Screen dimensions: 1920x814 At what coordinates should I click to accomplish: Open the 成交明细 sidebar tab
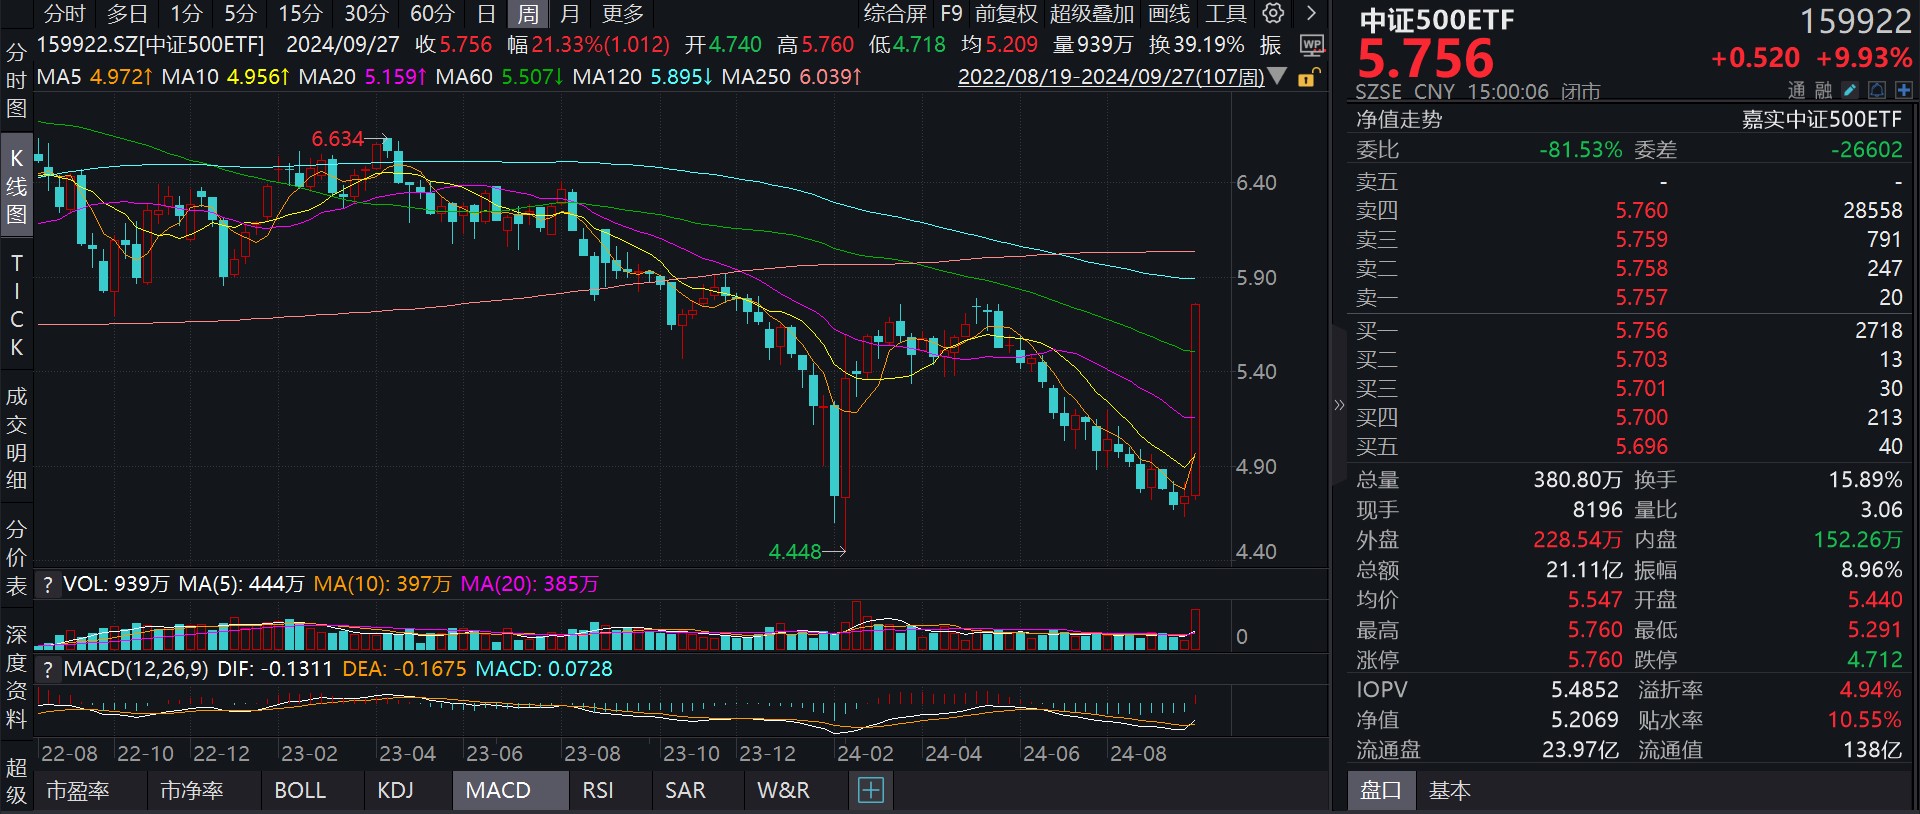pos(16,438)
